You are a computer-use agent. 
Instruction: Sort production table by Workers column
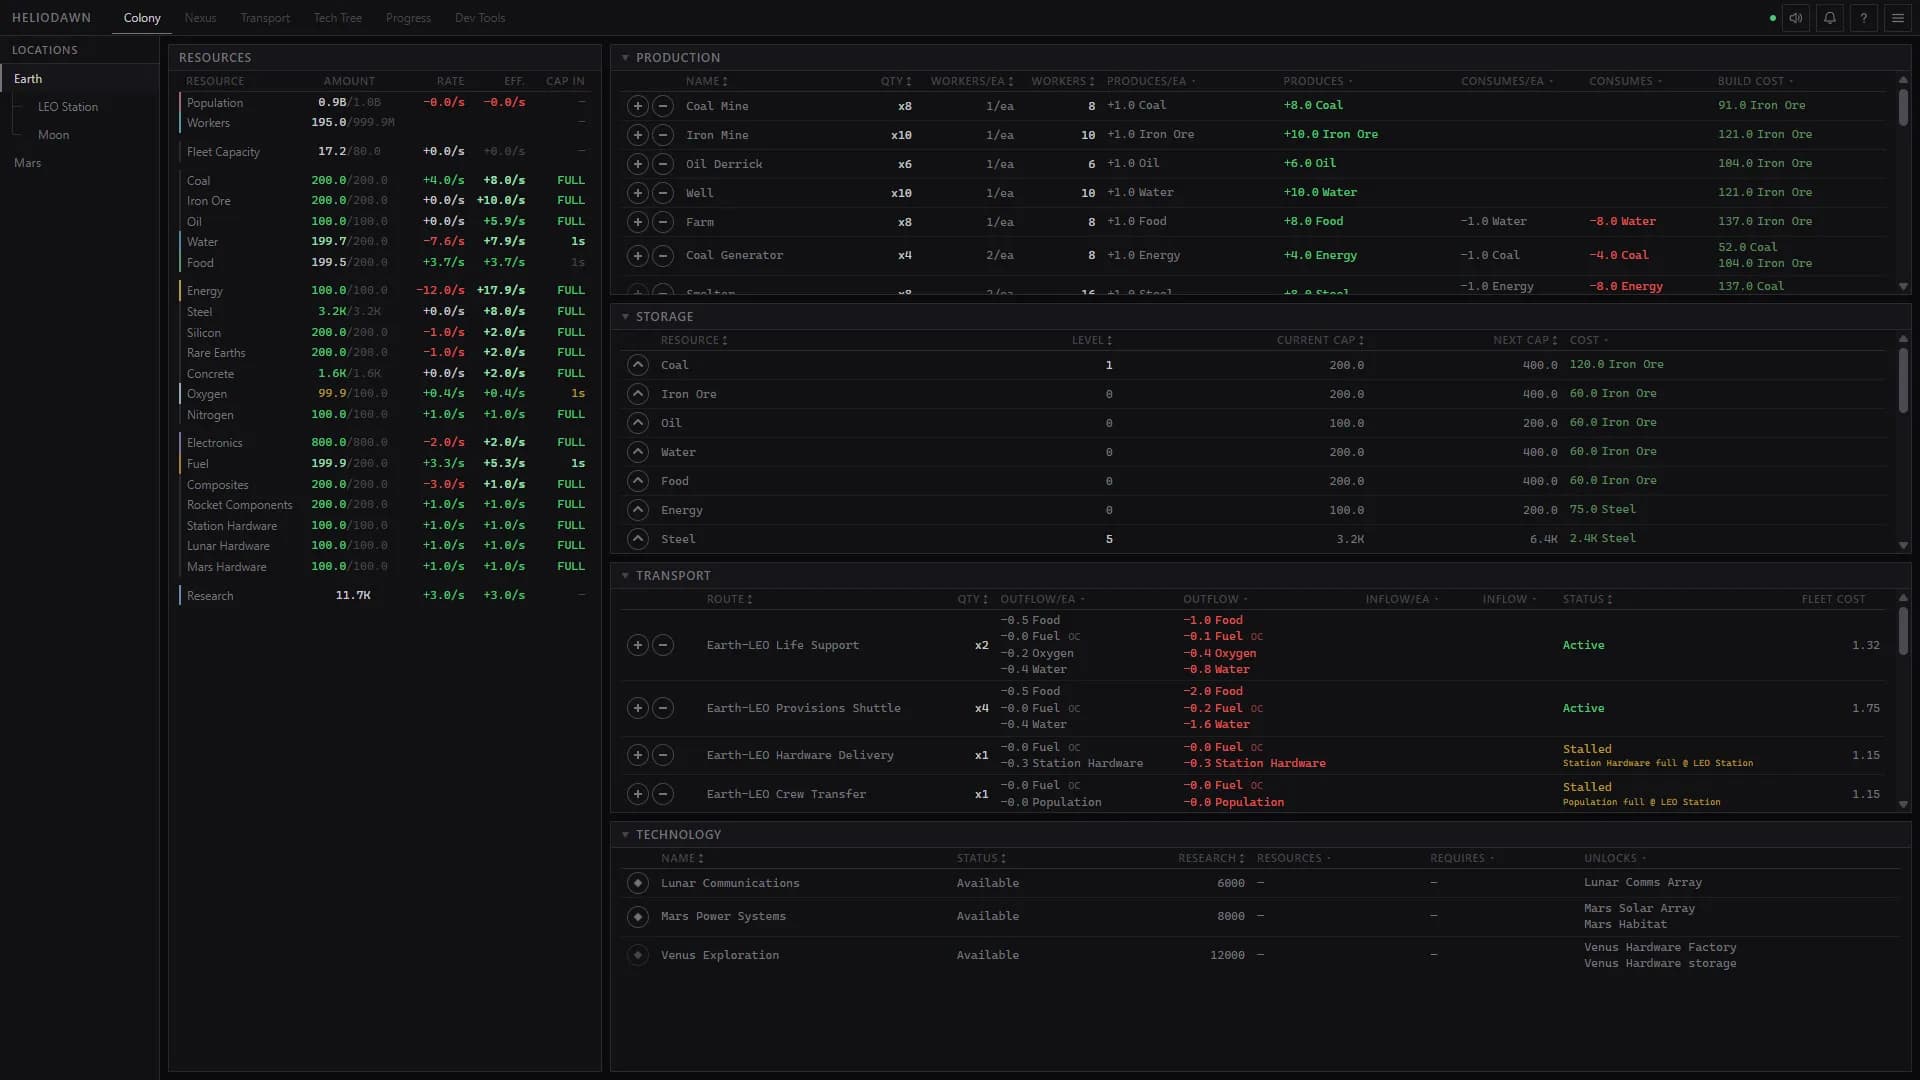(1063, 81)
